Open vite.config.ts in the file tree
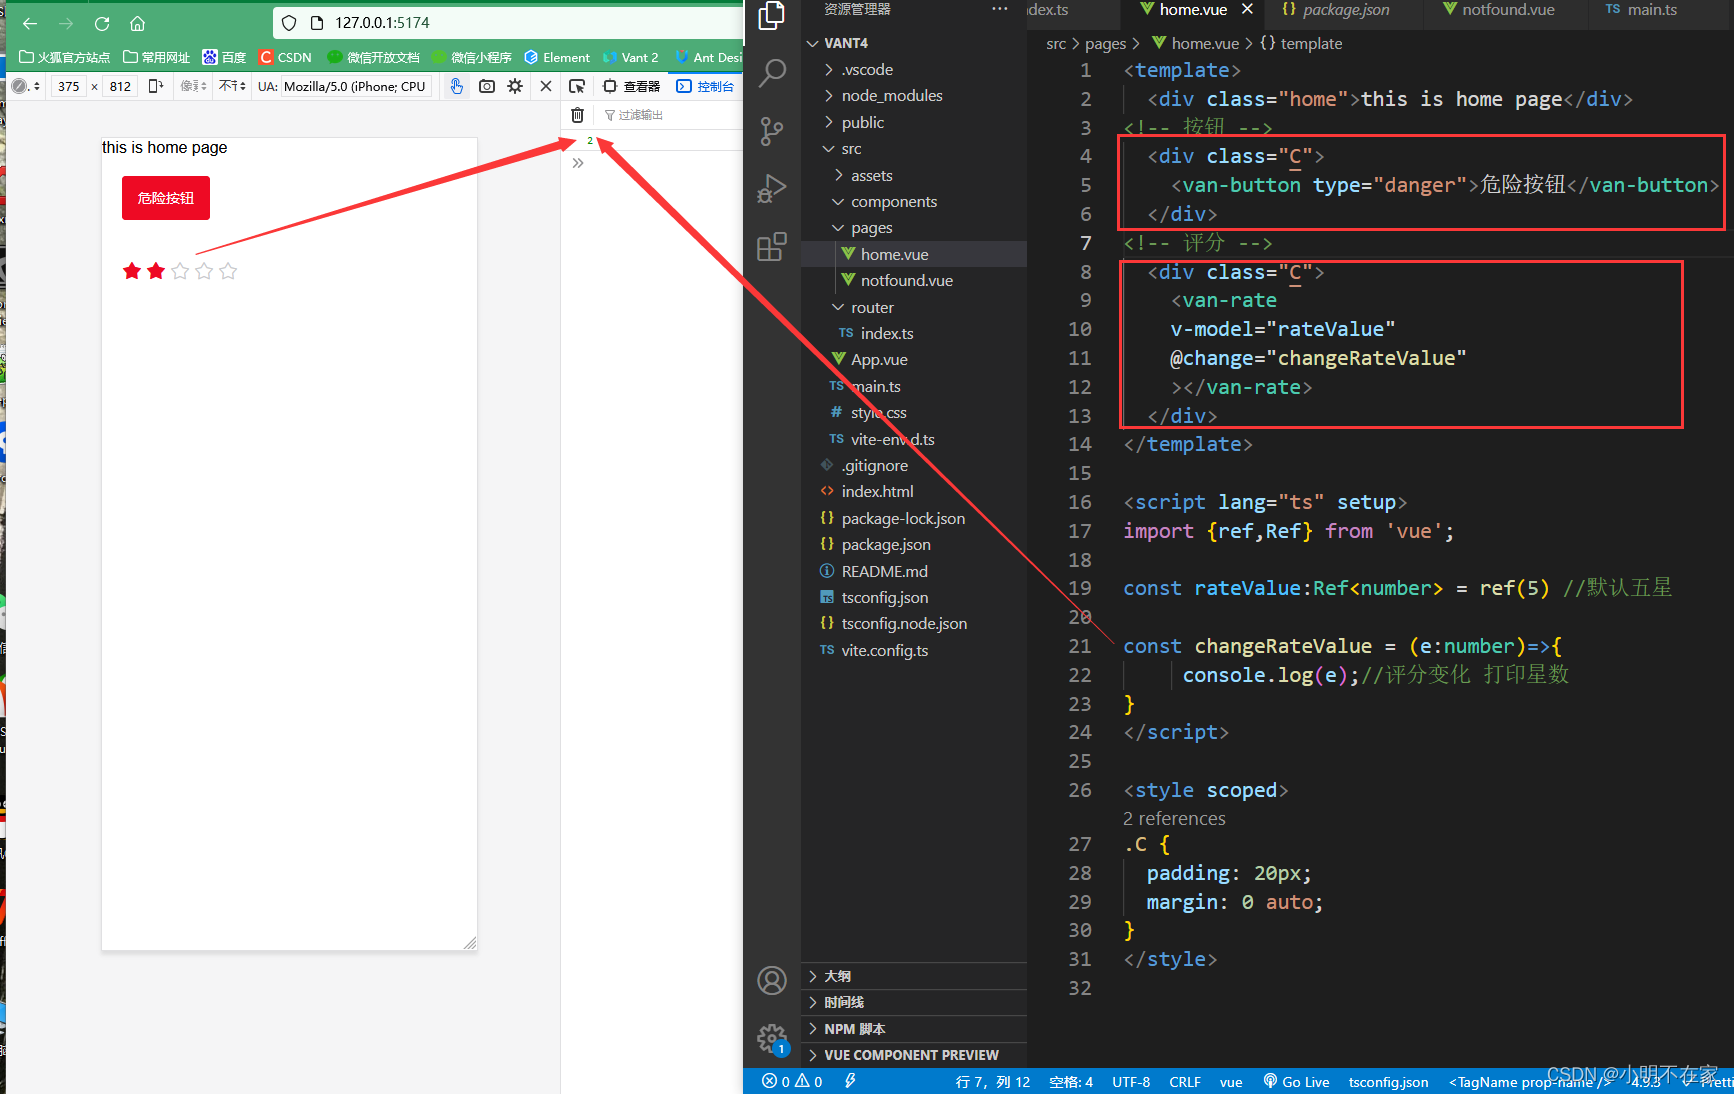The image size is (1734, 1094). pyautogui.click(x=914, y=650)
